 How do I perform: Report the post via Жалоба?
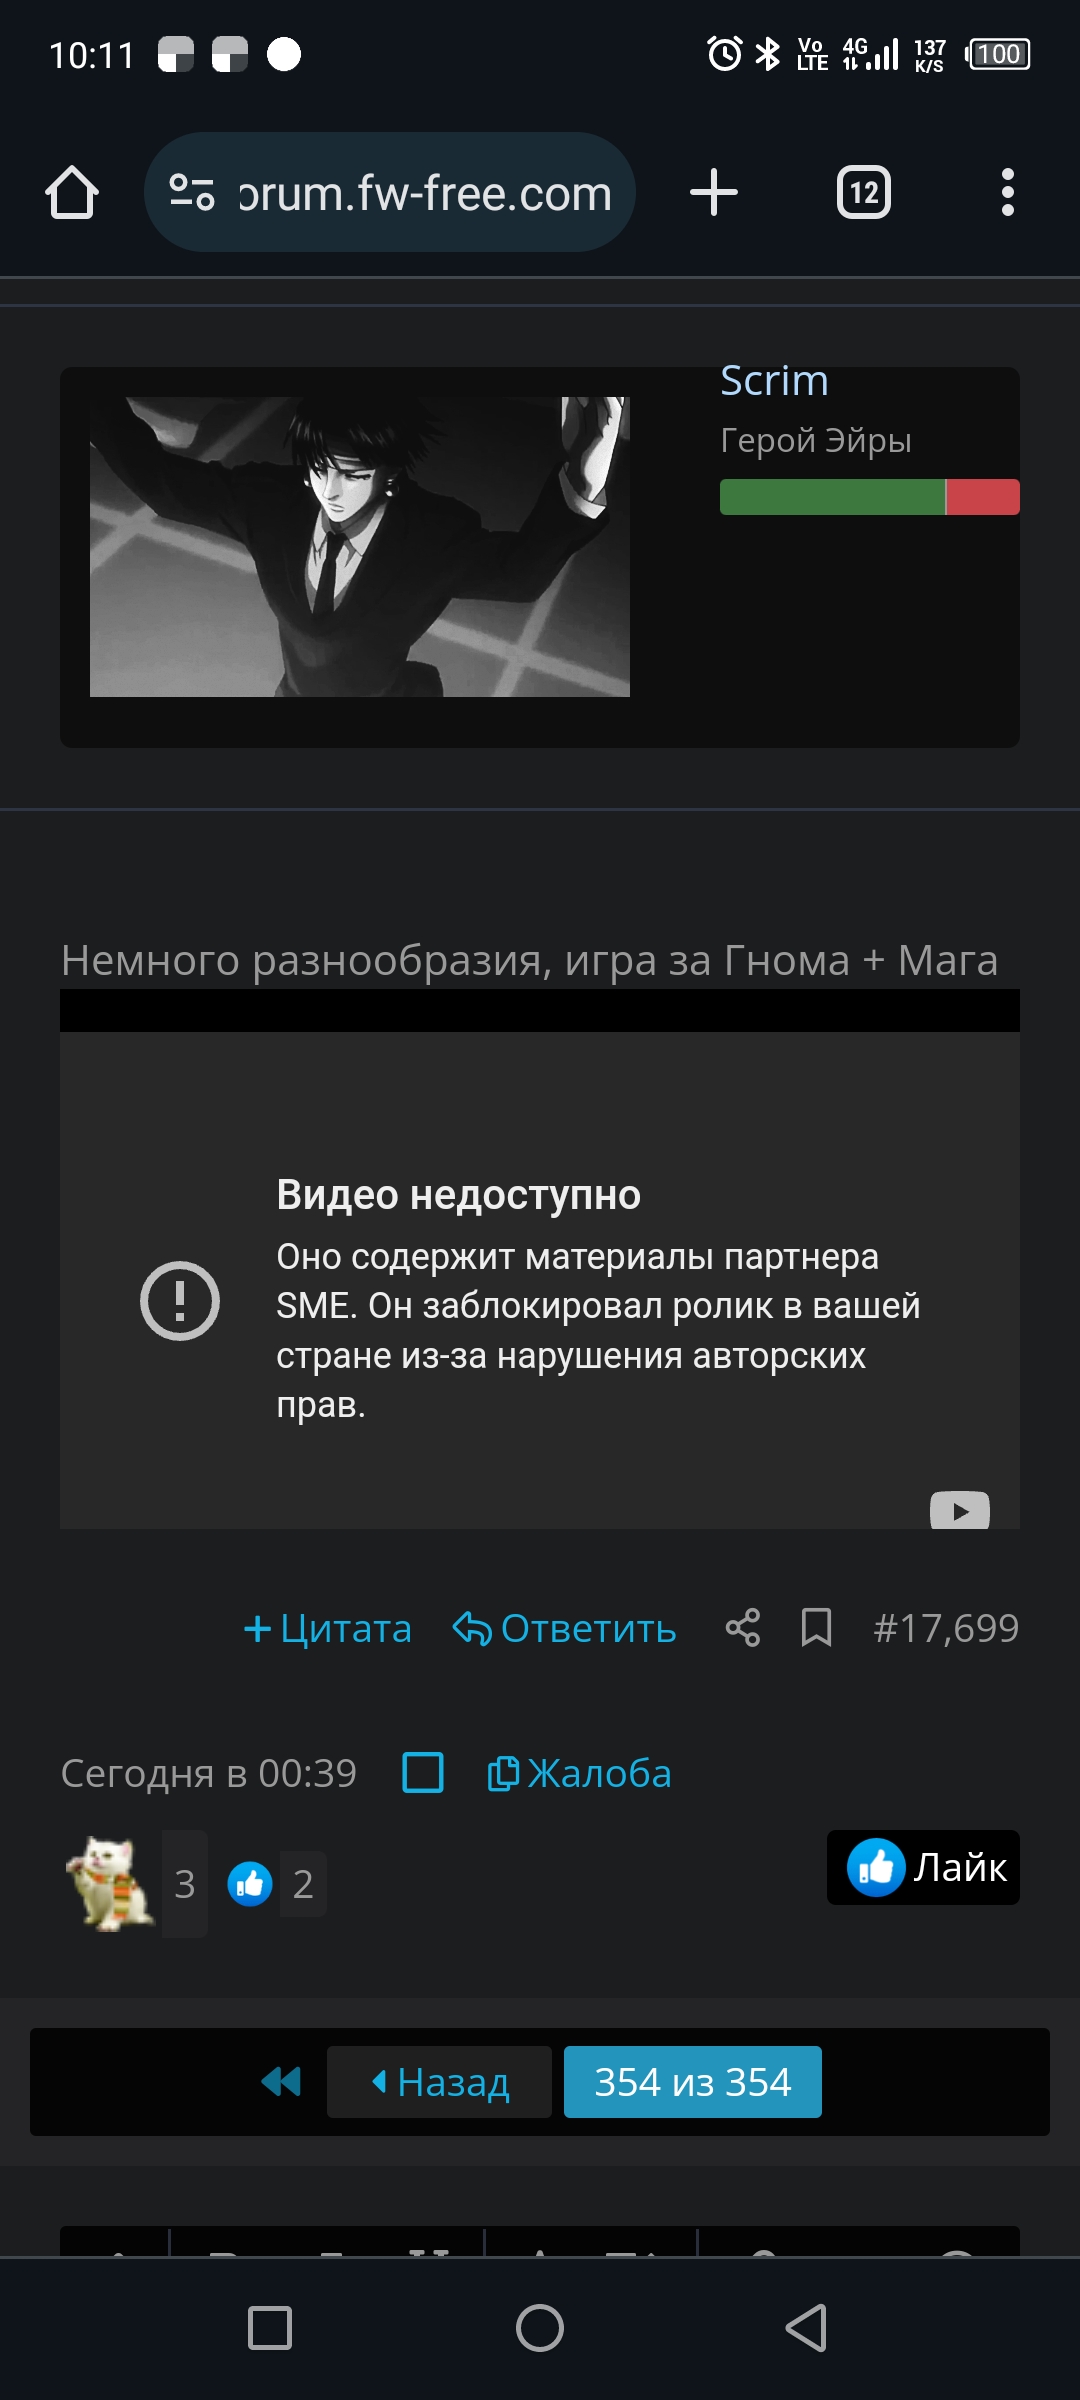coord(579,1773)
